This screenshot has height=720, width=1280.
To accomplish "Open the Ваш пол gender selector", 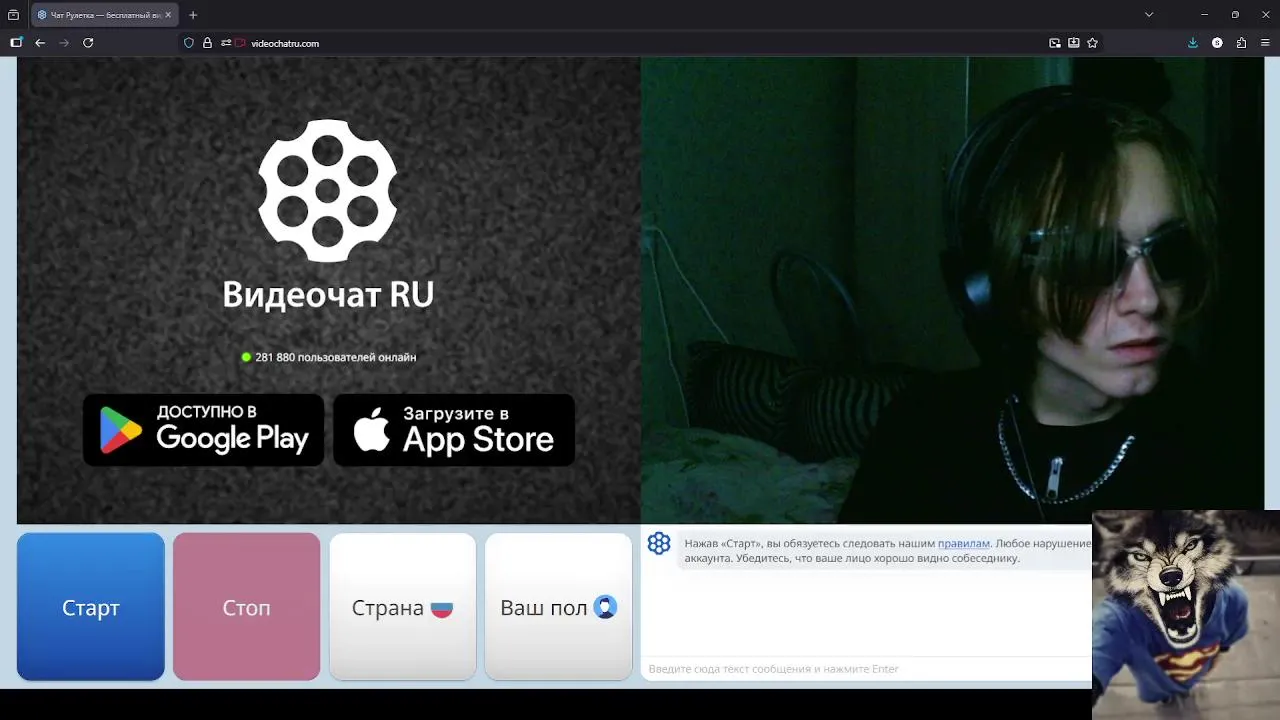I will pos(559,607).
